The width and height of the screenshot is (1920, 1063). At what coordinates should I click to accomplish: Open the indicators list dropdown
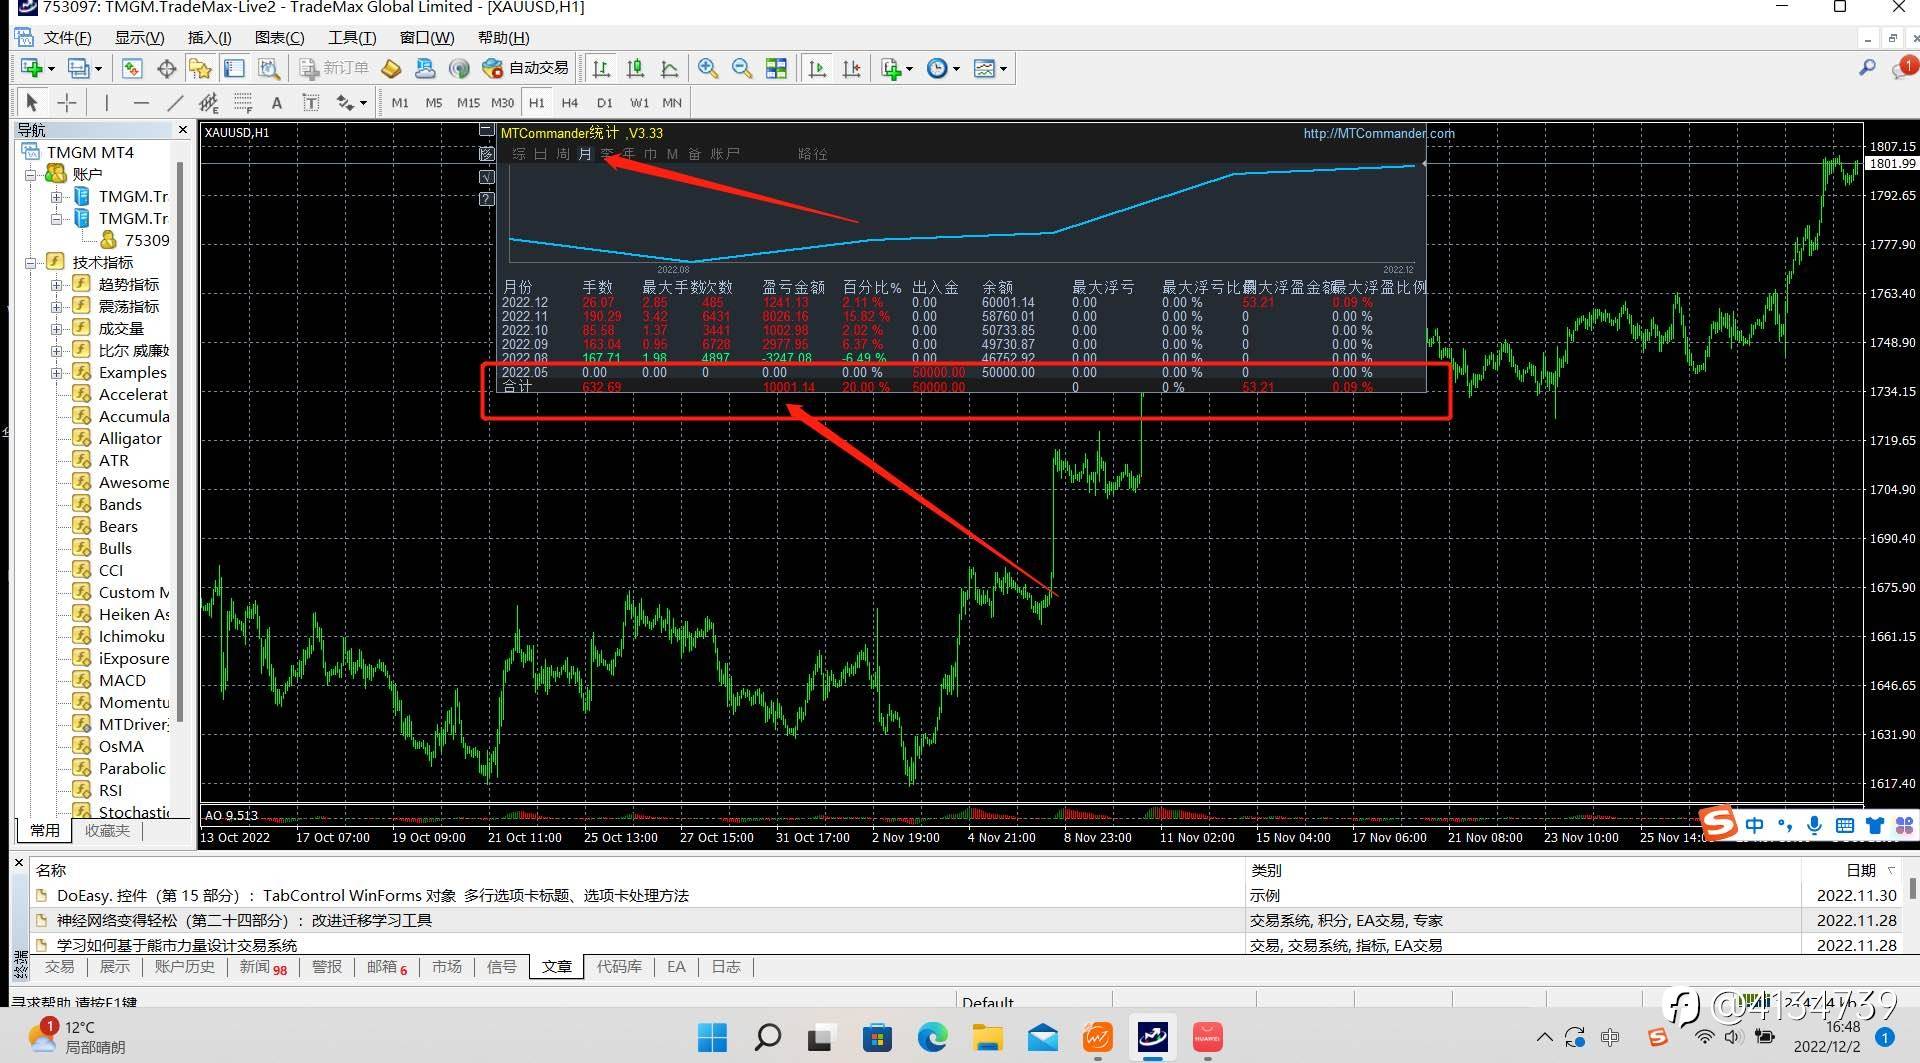coord(897,68)
